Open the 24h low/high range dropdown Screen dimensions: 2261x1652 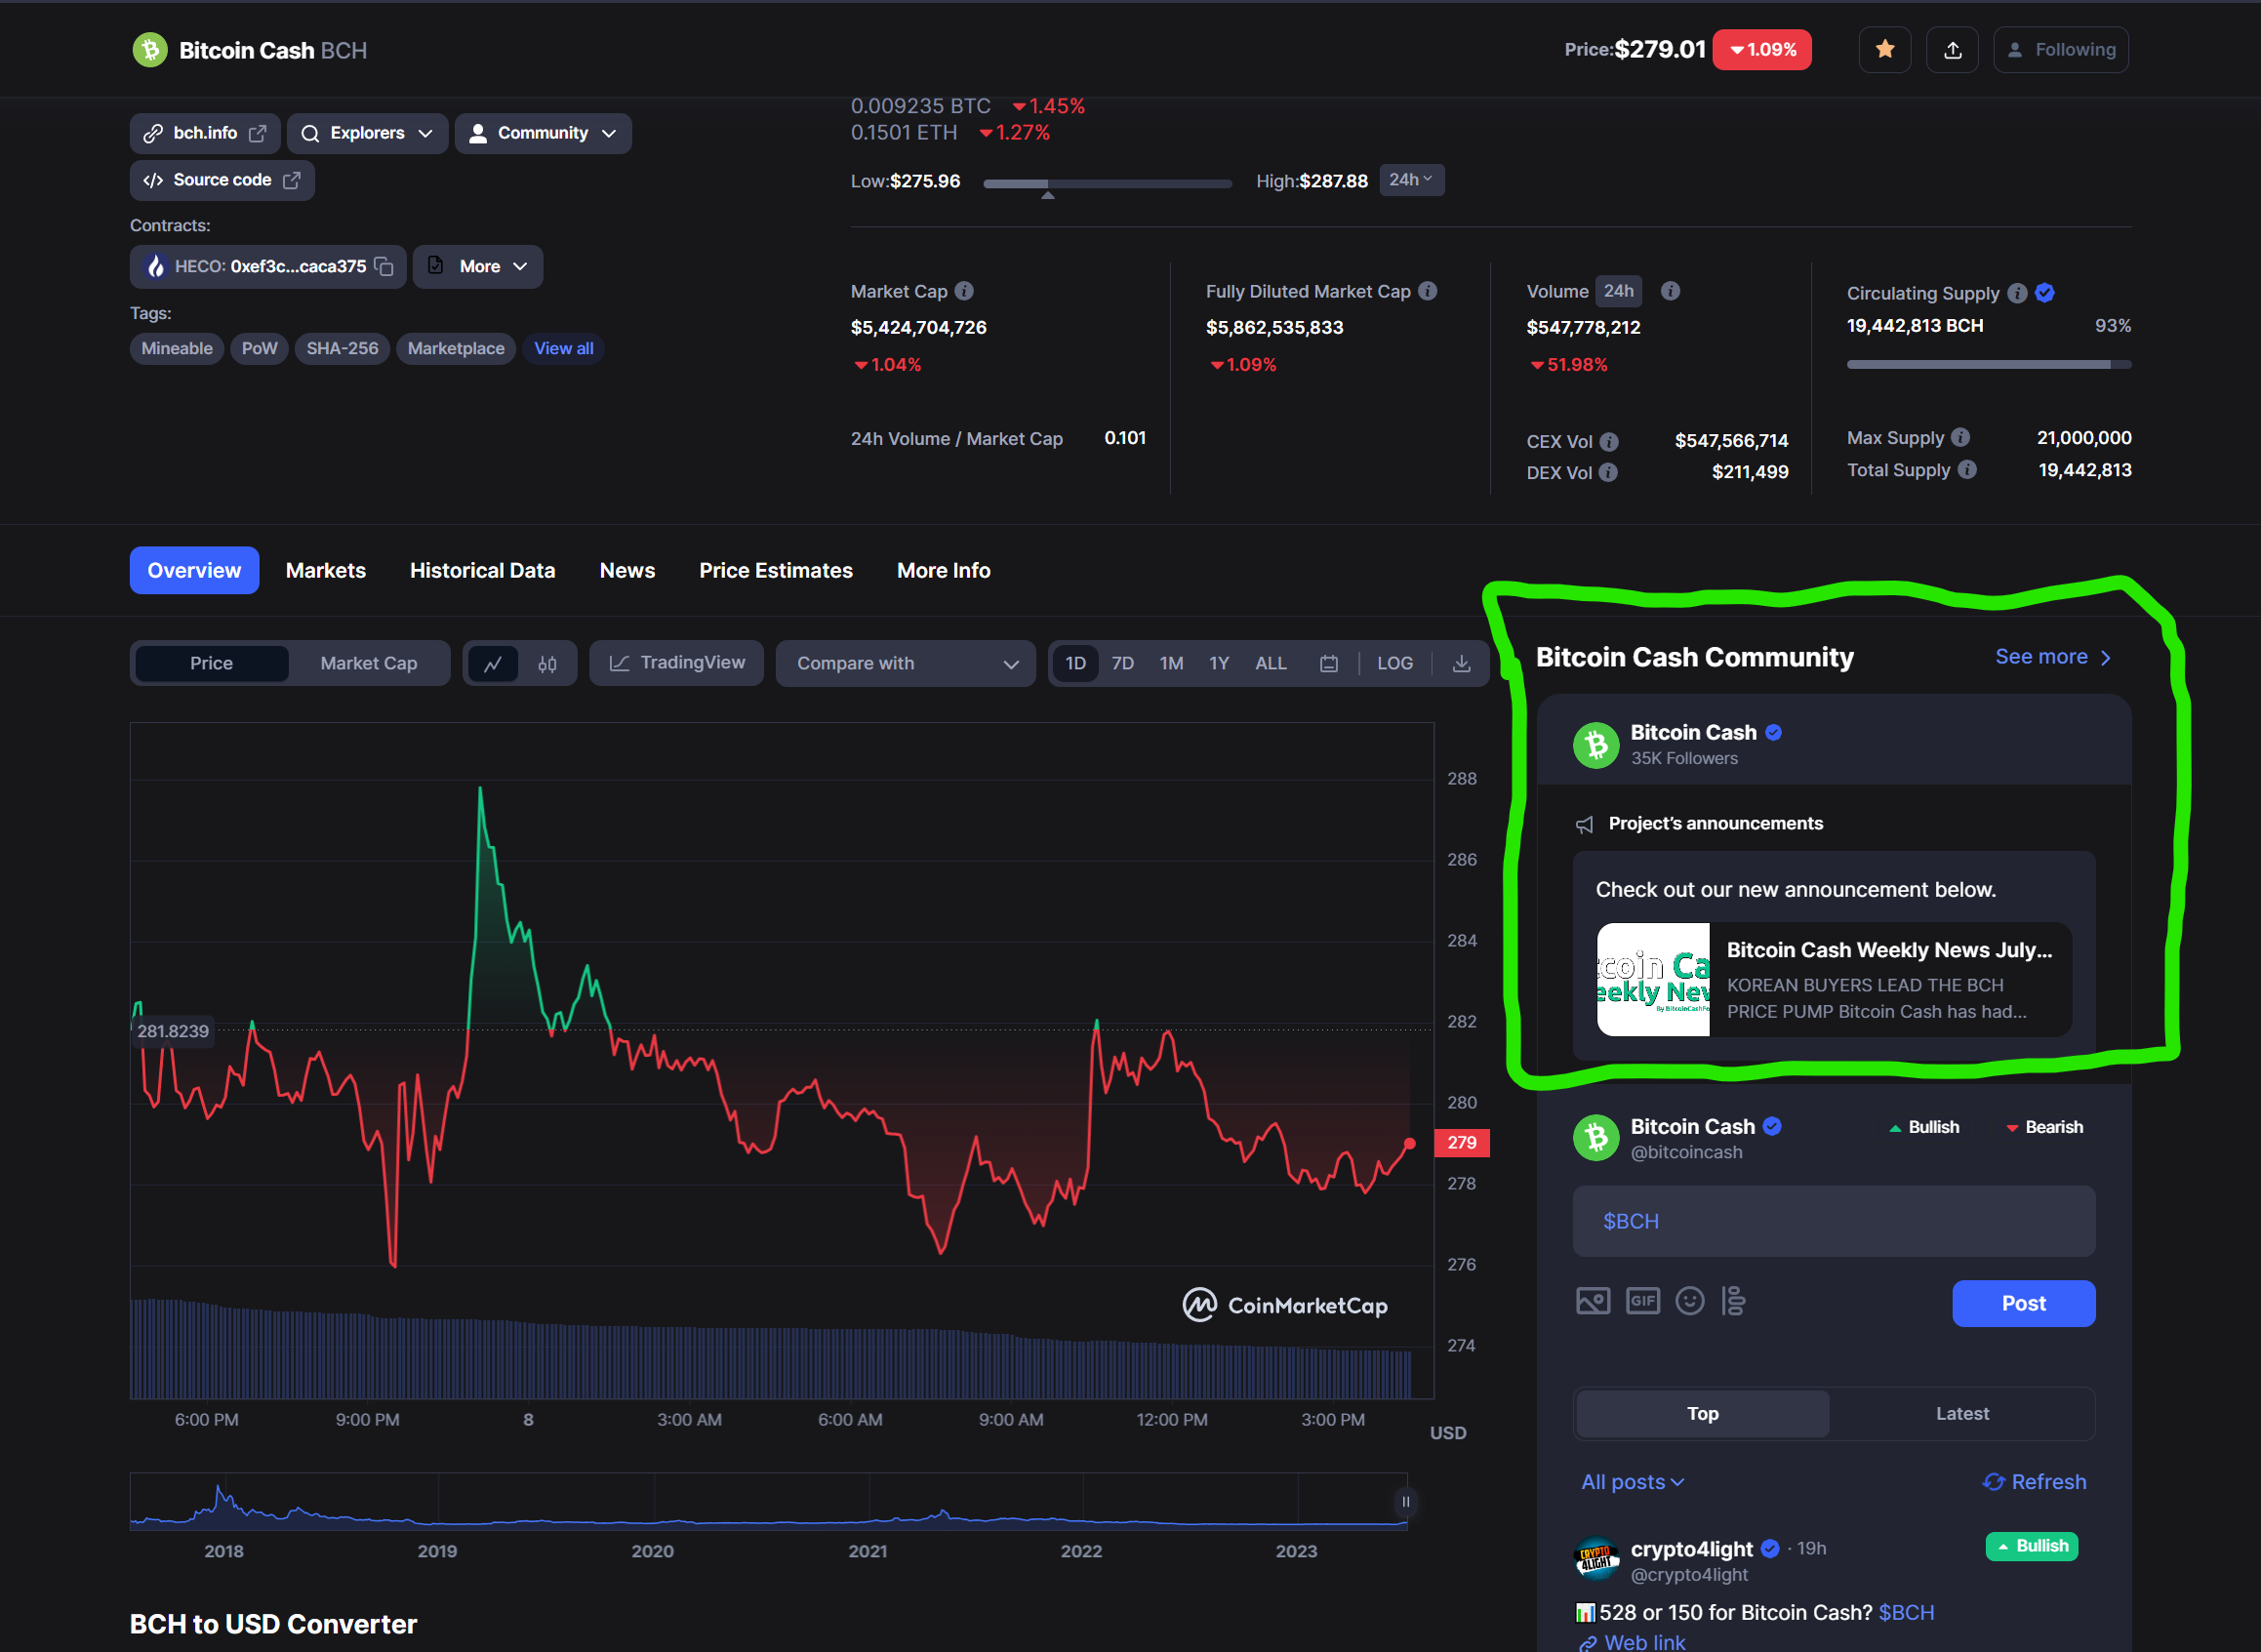pyautogui.click(x=1412, y=180)
